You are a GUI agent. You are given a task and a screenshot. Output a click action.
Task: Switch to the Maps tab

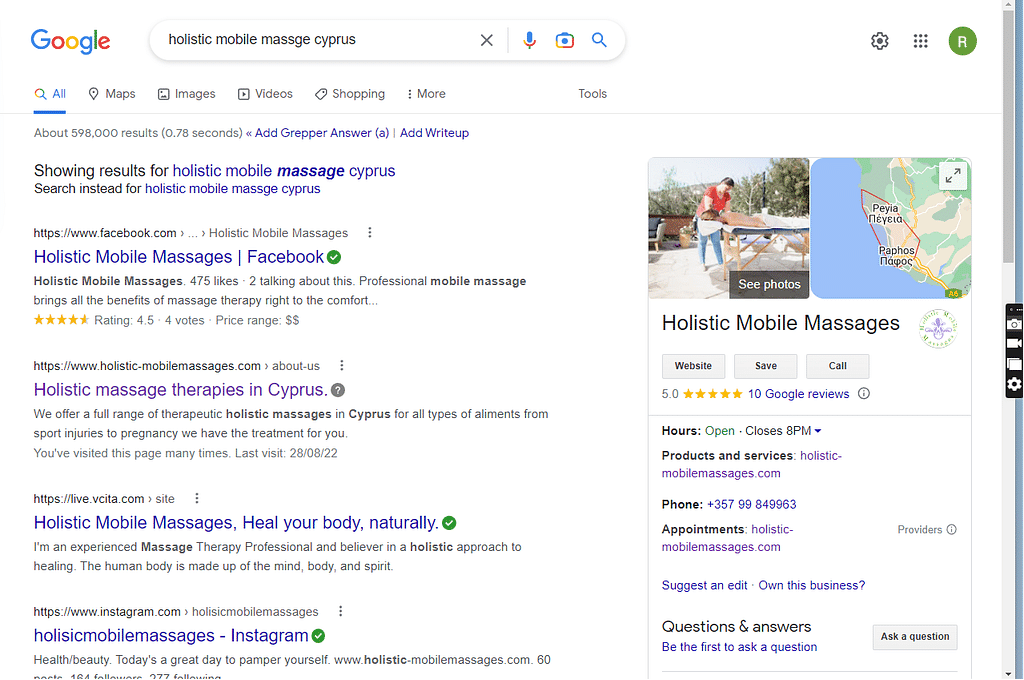click(111, 94)
